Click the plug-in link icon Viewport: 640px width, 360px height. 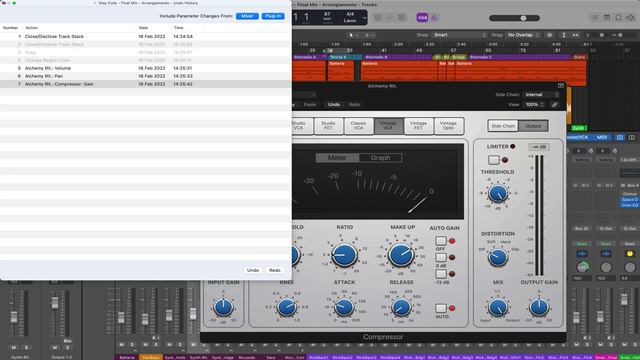(x=554, y=105)
